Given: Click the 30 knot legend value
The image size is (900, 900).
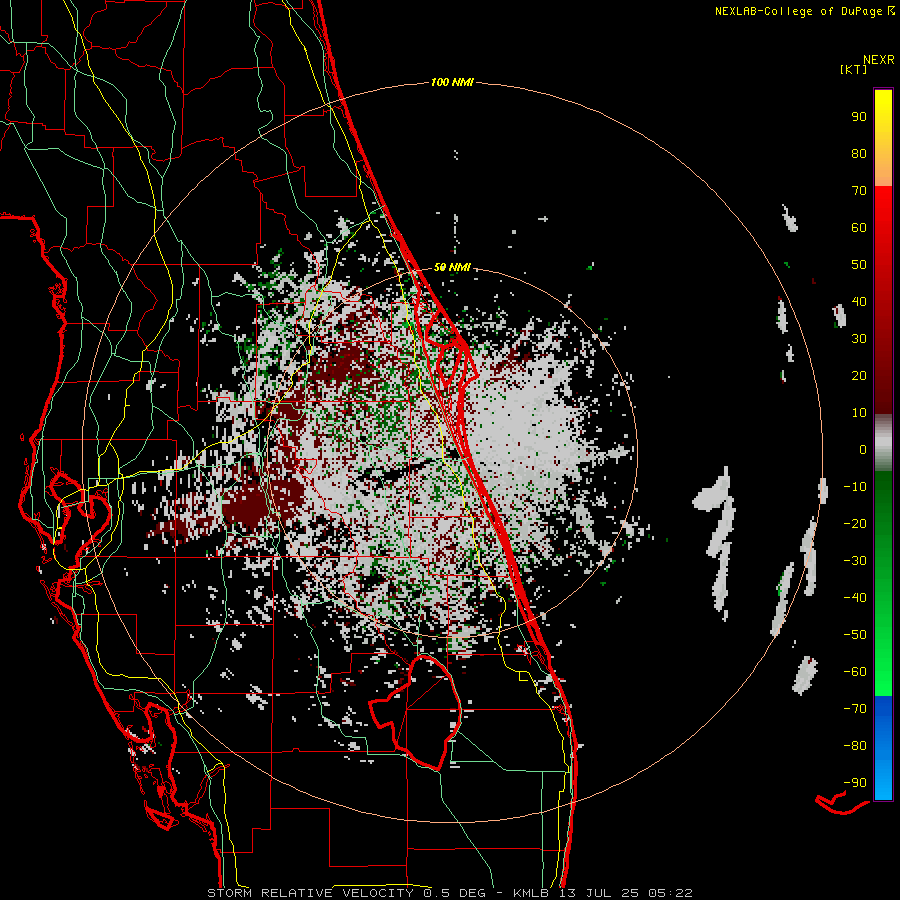Looking at the screenshot, I should coord(859,339).
